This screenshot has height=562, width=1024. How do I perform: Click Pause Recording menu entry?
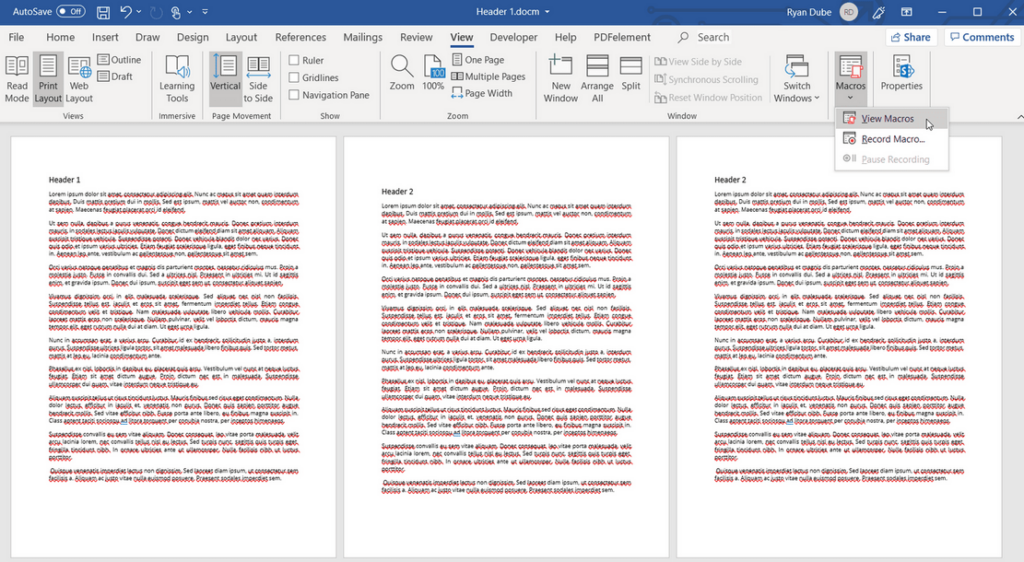891,159
